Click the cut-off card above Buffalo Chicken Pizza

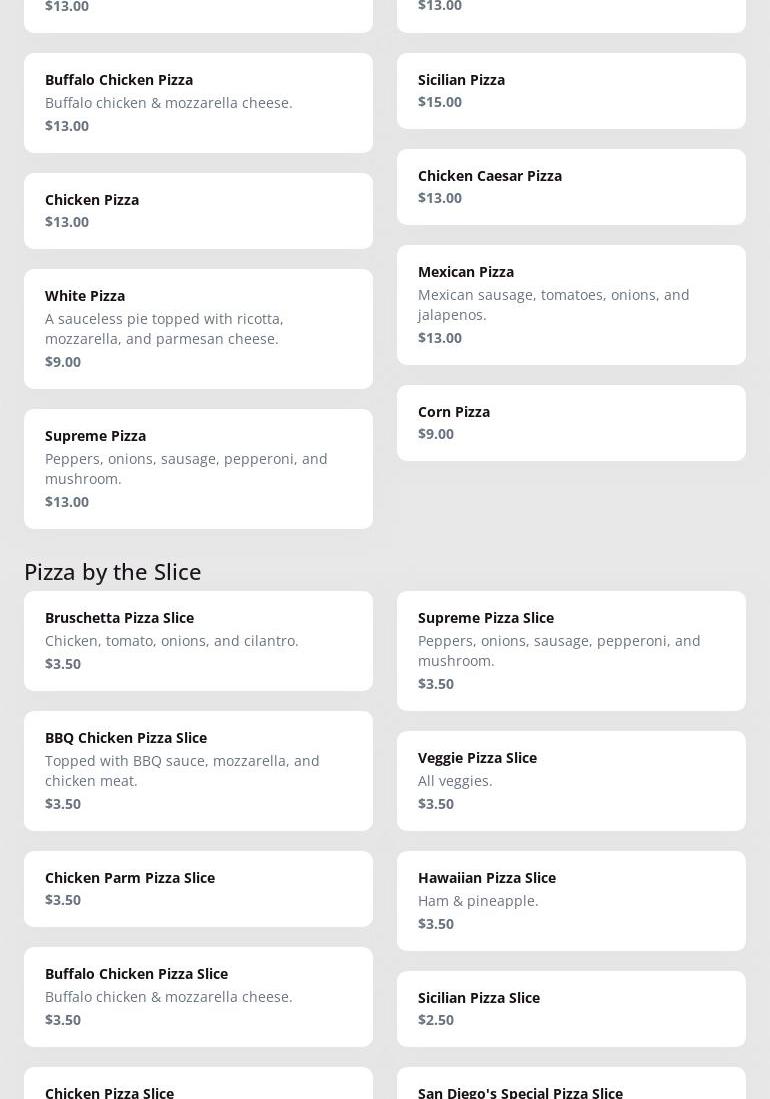[x=198, y=14]
